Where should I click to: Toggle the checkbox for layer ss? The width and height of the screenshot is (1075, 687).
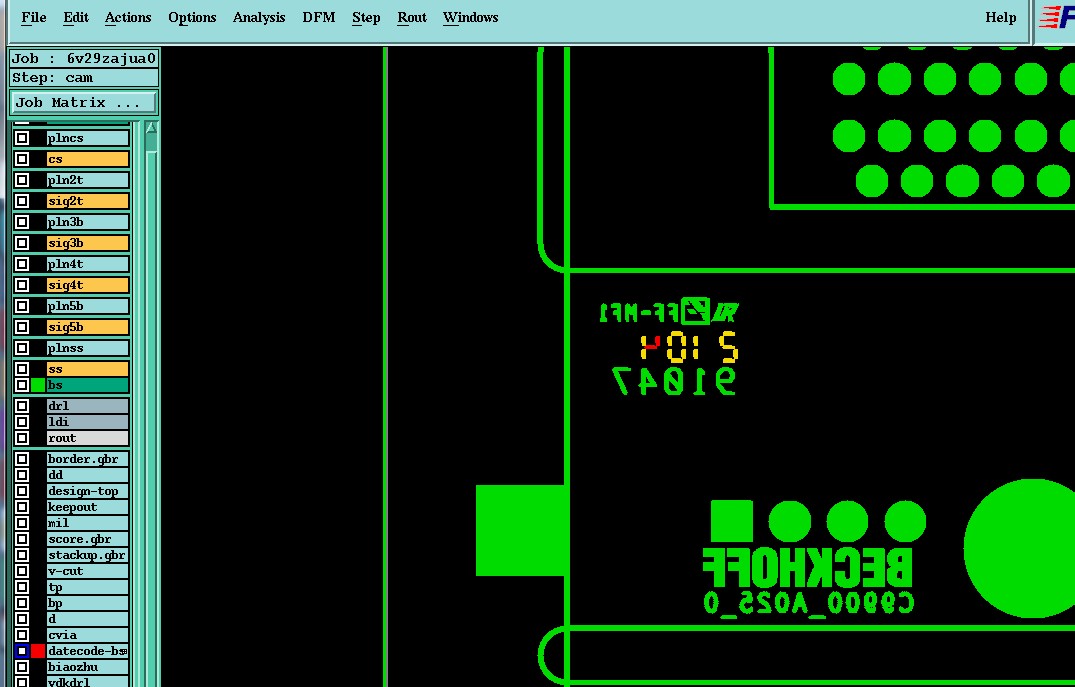point(22,369)
